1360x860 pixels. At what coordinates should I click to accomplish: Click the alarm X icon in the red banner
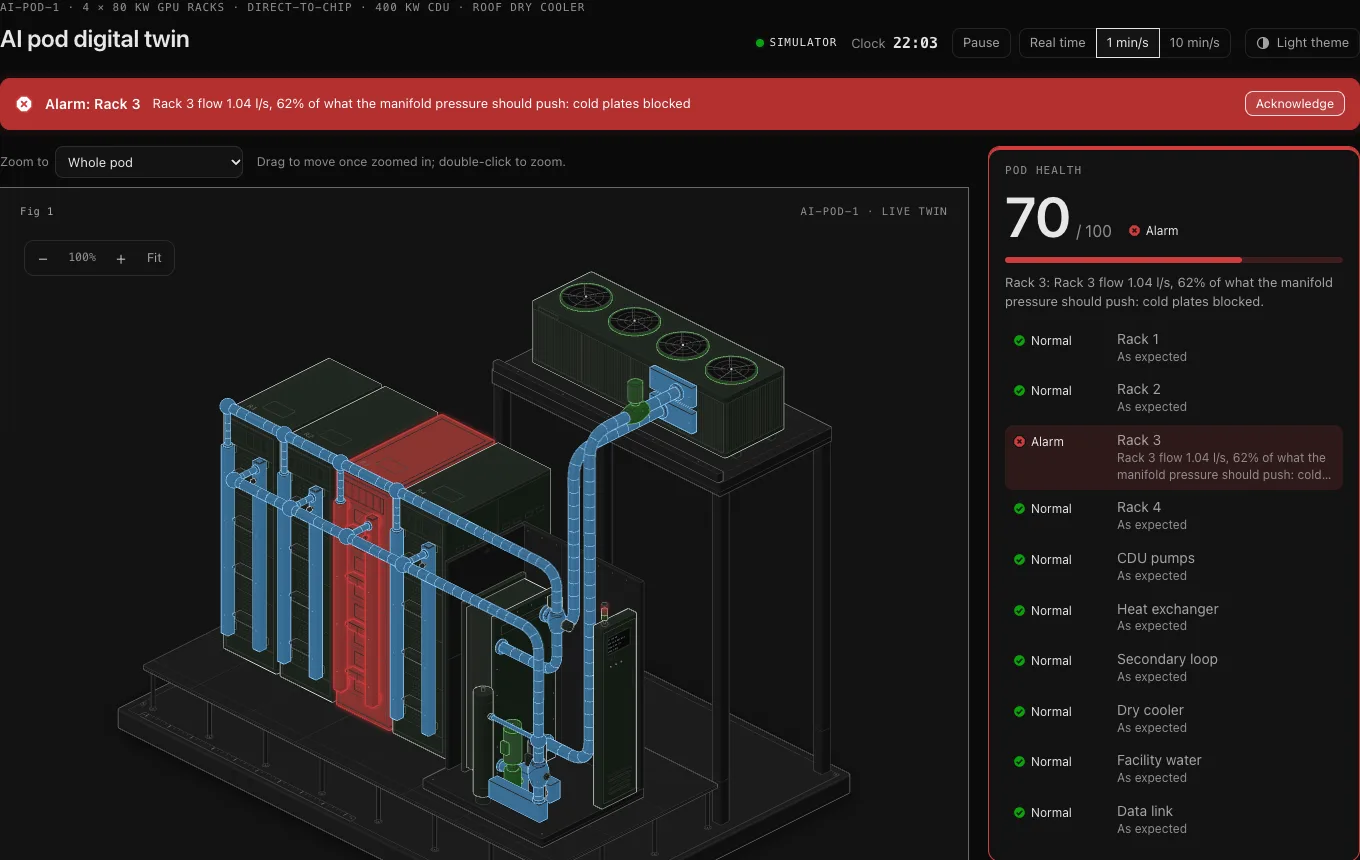[24, 104]
